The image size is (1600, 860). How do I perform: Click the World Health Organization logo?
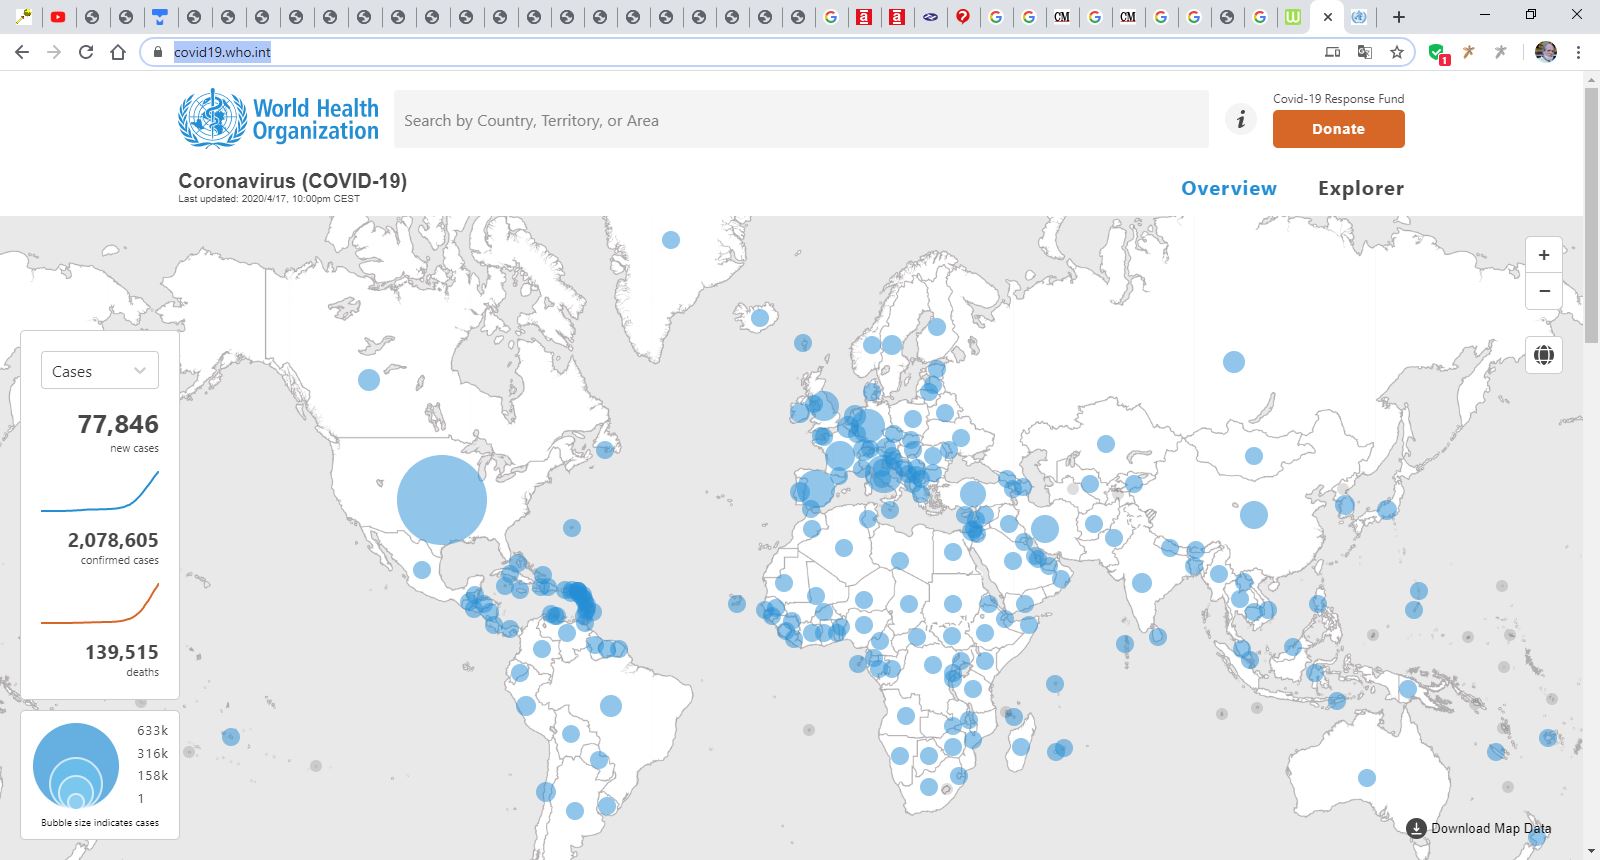(278, 119)
